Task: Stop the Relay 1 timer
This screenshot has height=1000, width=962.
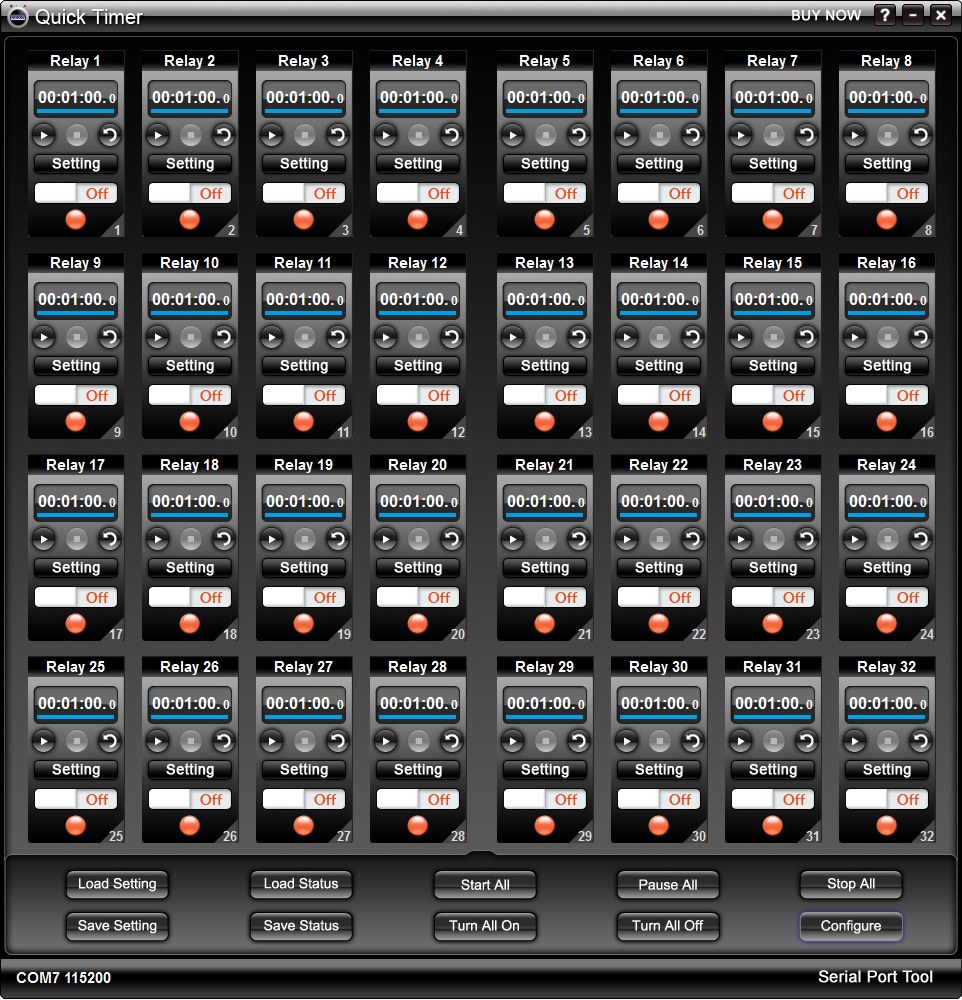Action: tap(77, 135)
